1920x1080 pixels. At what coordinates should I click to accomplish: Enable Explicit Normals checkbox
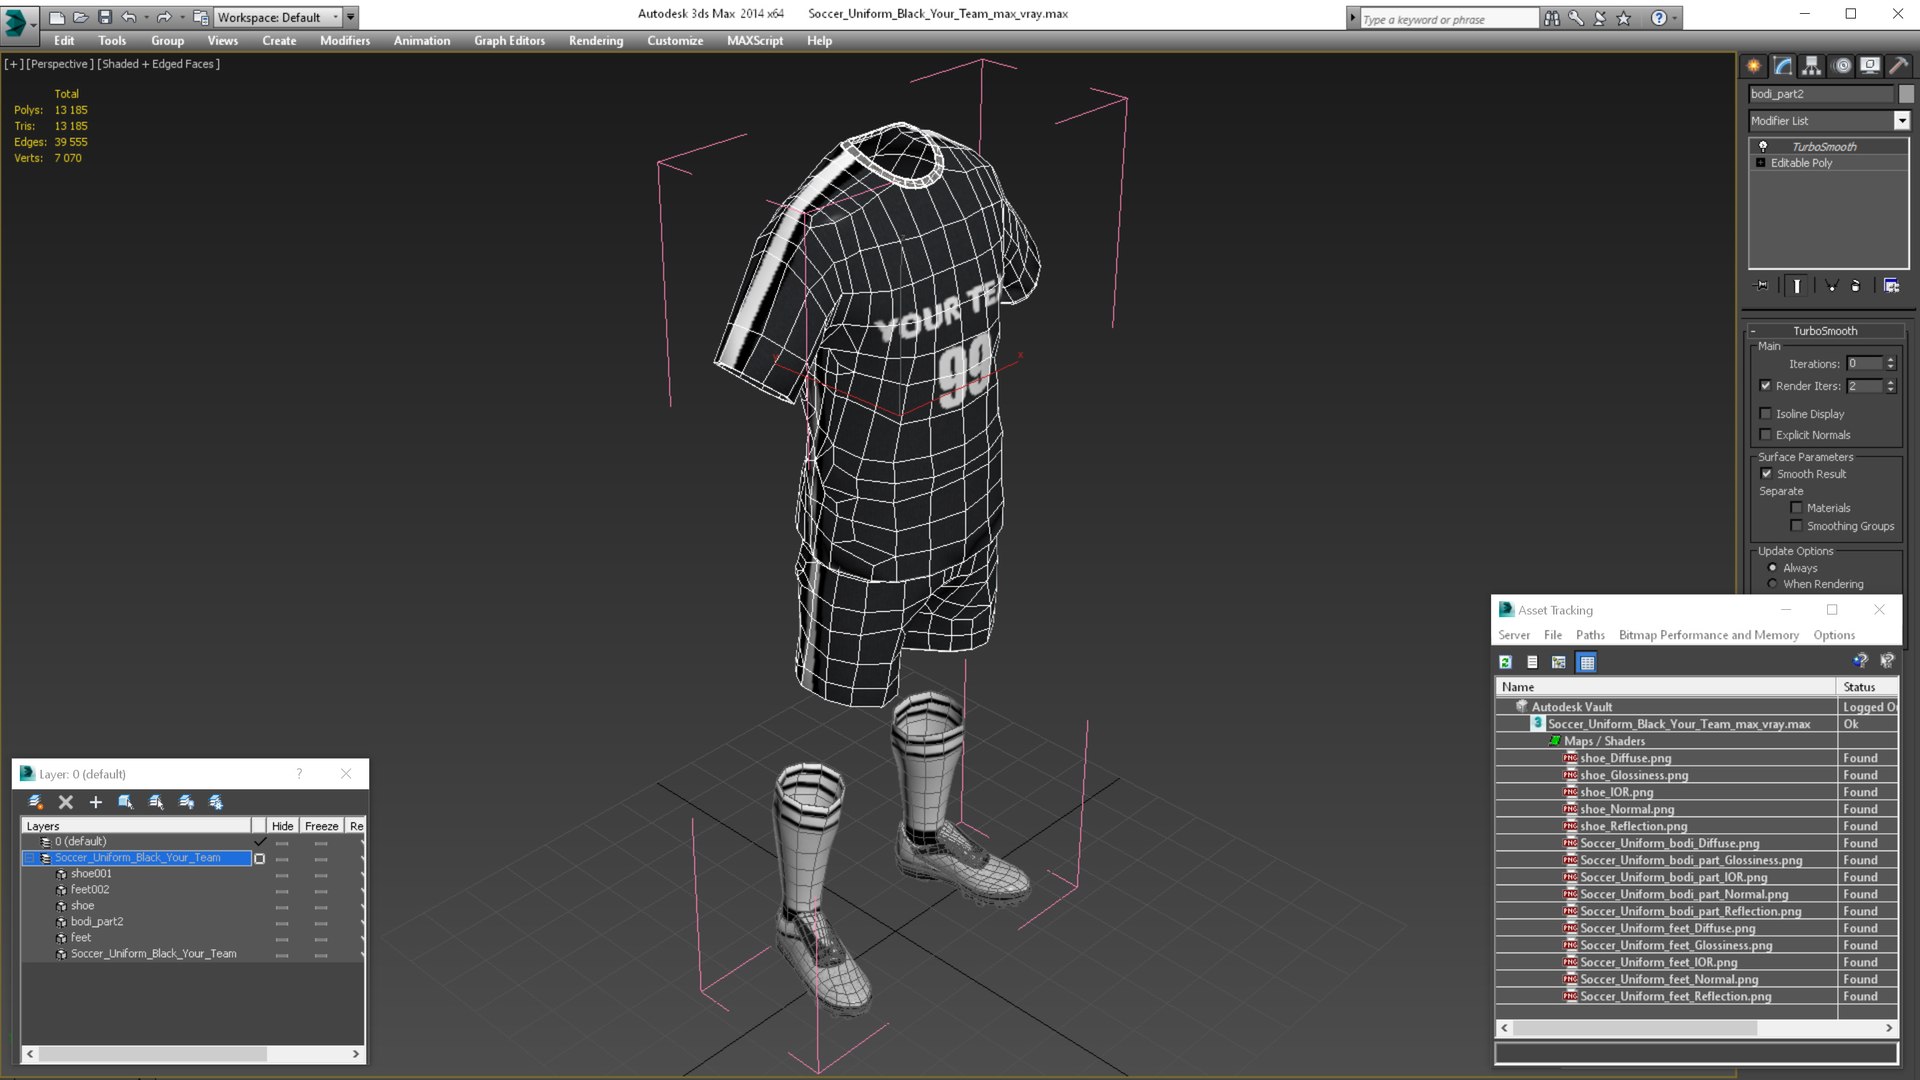(x=1765, y=435)
